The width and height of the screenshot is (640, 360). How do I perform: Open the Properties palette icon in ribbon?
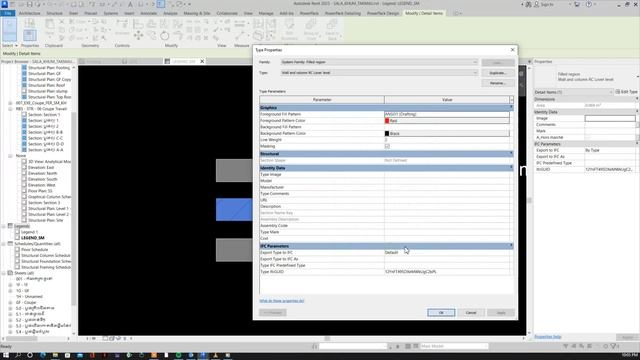pos(30,35)
